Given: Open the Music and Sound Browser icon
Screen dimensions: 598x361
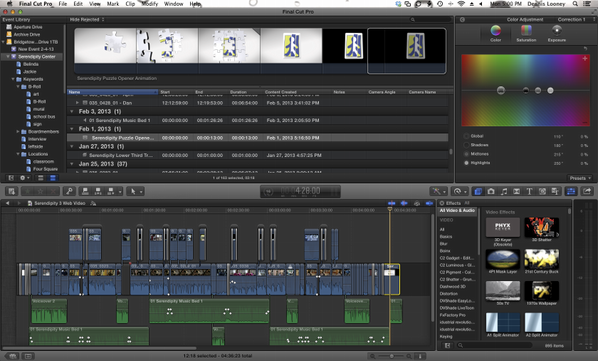Looking at the screenshot, I should tap(504, 191).
